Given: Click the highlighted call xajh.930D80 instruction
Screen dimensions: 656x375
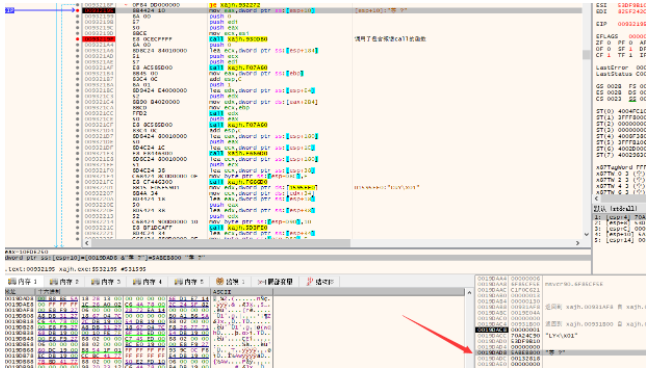Looking at the screenshot, I should [238, 39].
